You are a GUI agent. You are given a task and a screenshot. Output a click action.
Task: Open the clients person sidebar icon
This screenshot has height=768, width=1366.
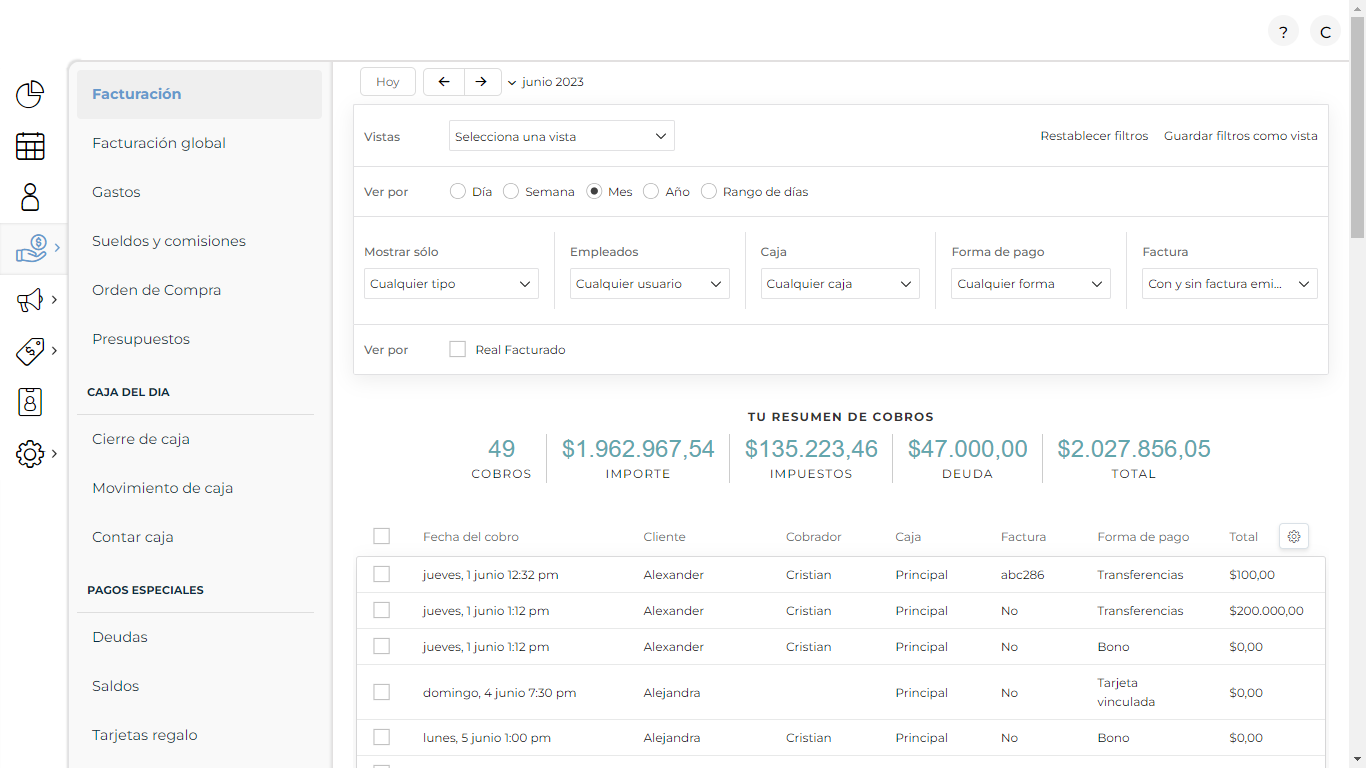click(30, 197)
